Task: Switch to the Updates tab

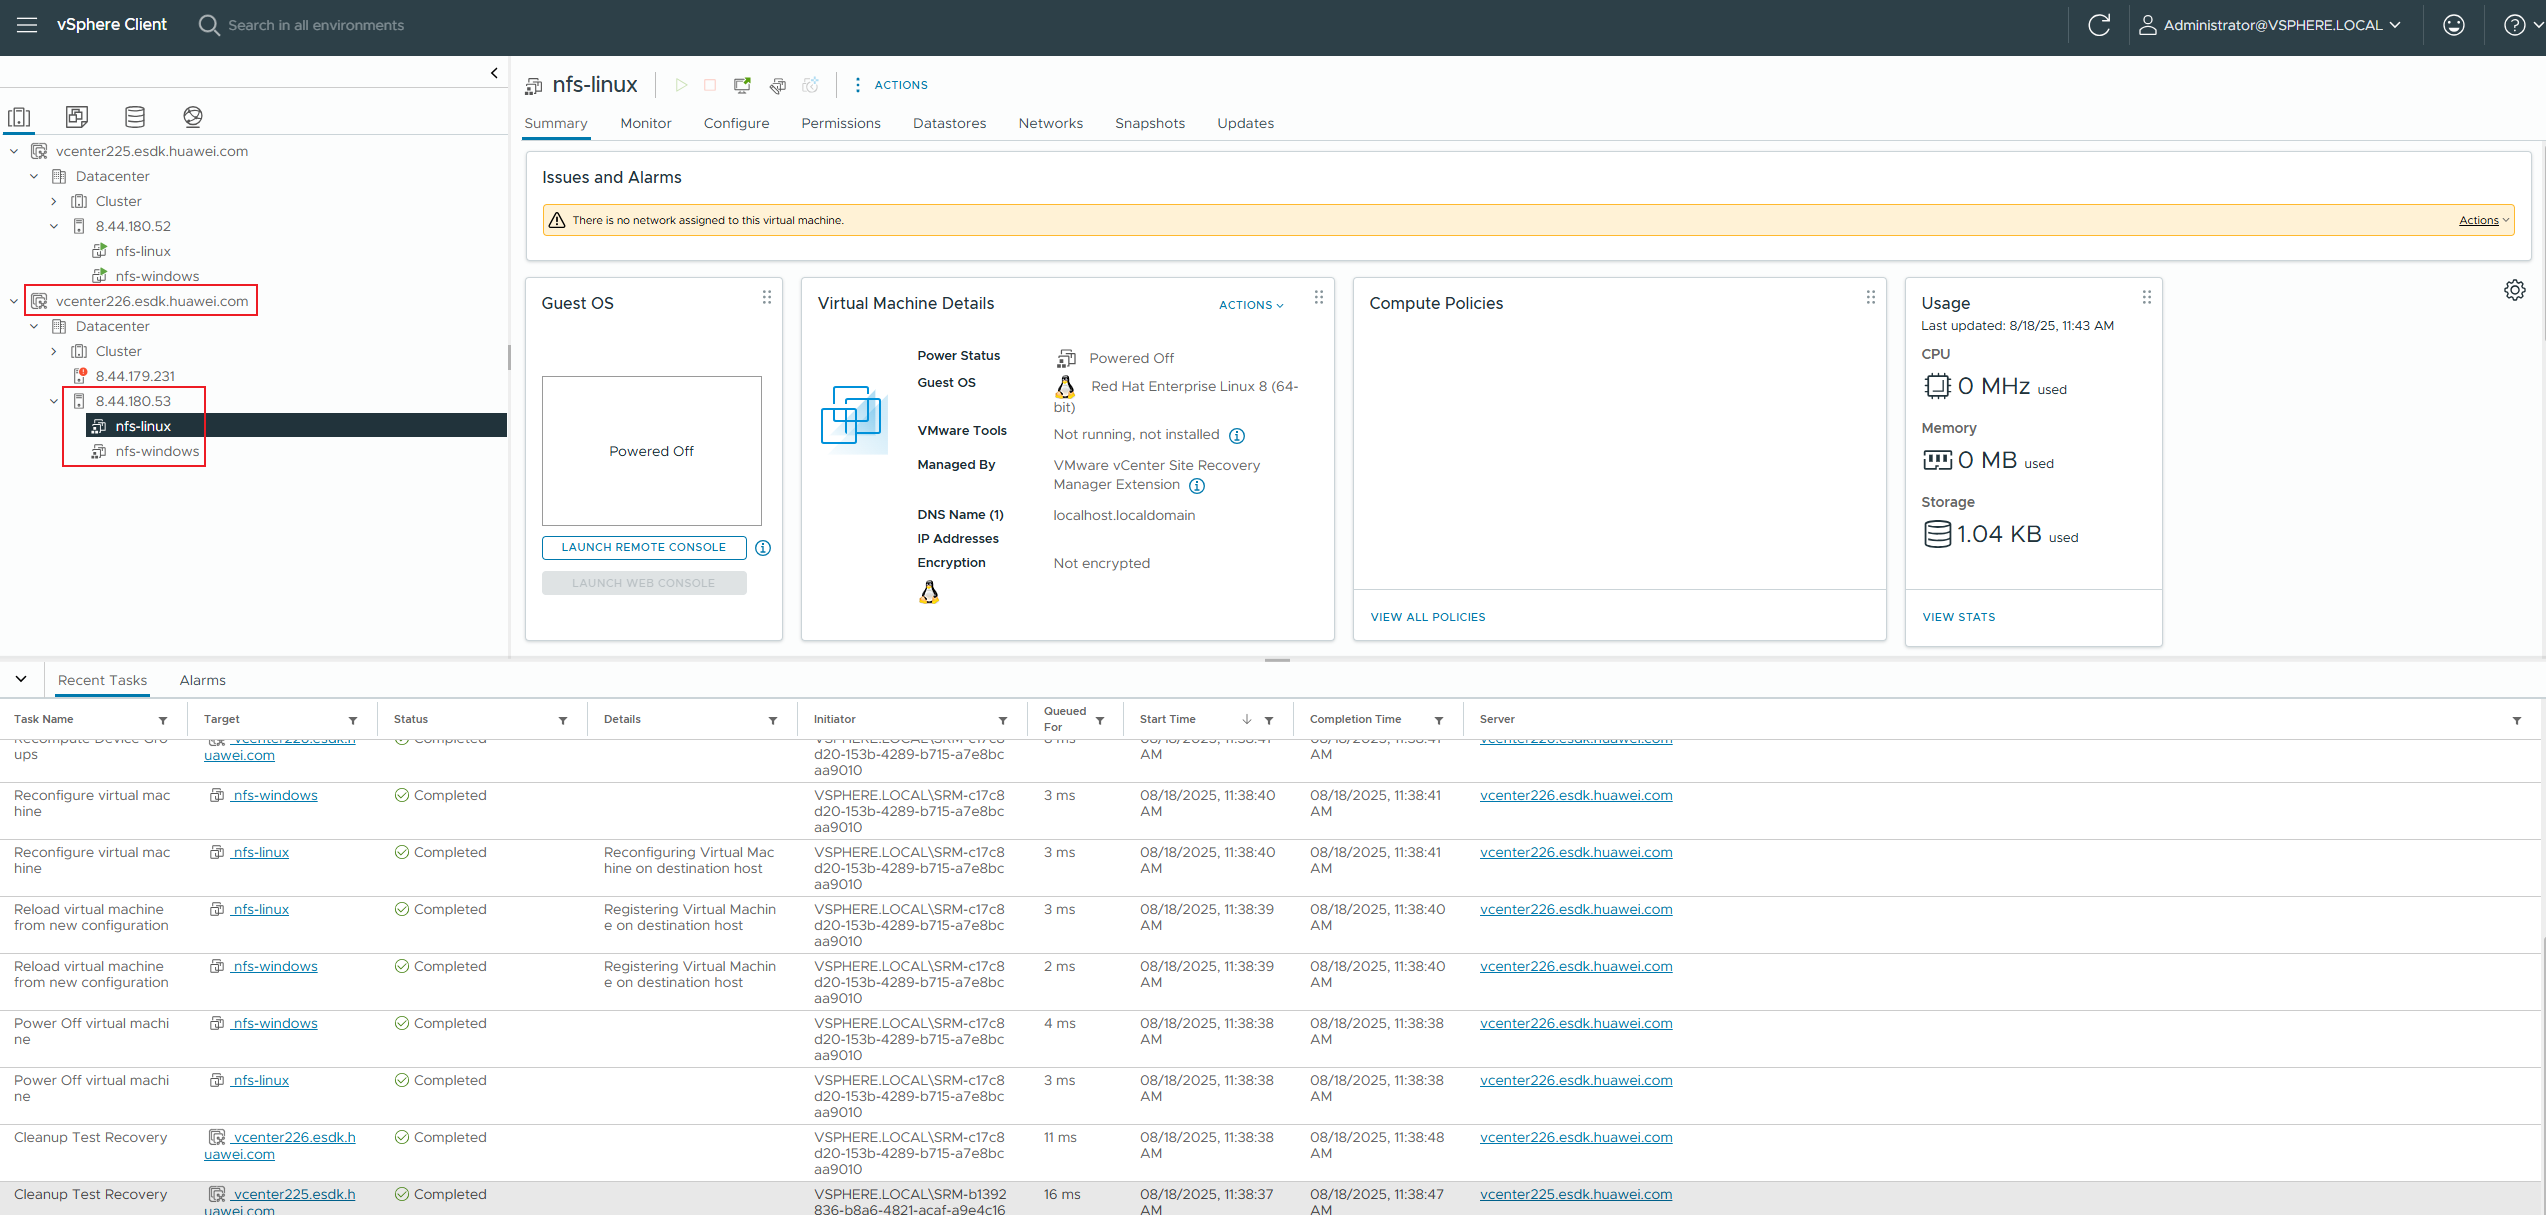Action: (1245, 123)
